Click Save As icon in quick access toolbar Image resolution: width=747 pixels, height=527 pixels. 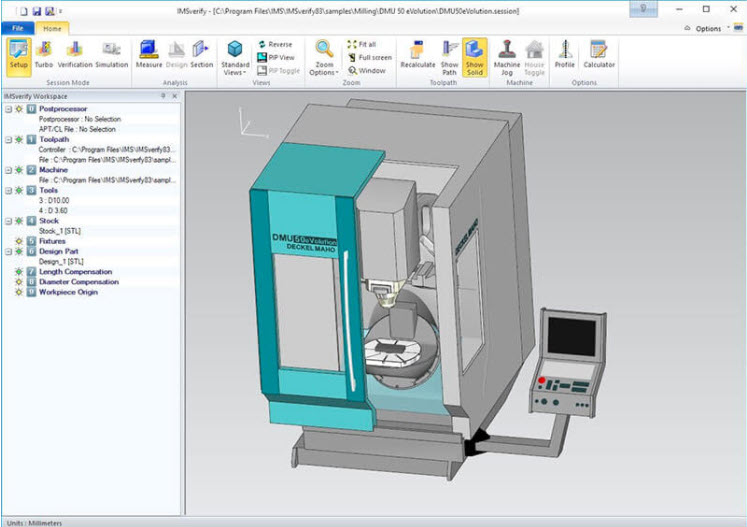coord(49,10)
